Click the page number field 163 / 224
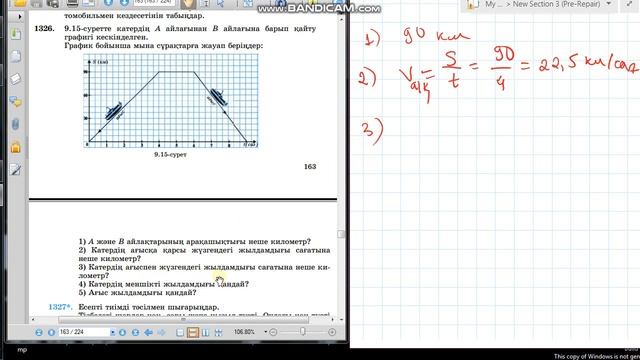640x360 pixels. pyautogui.click(x=84, y=332)
